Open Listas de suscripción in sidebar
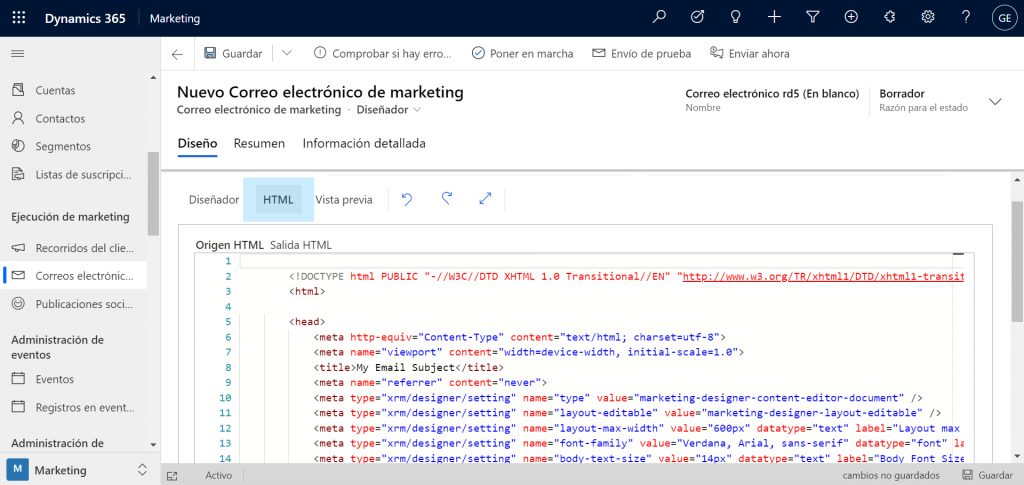1024x485 pixels. pyautogui.click(x=74, y=174)
